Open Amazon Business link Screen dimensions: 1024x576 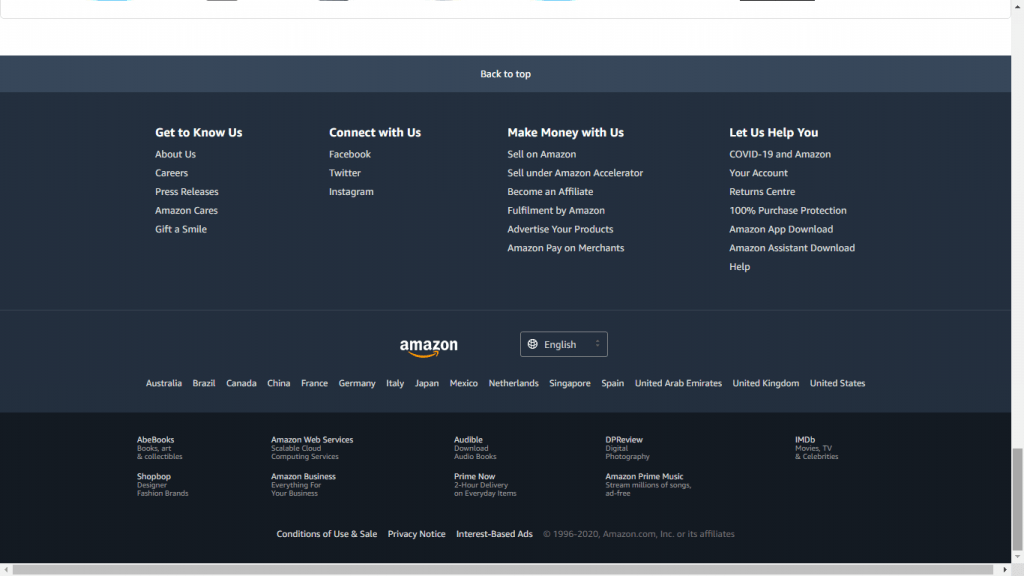click(303, 485)
